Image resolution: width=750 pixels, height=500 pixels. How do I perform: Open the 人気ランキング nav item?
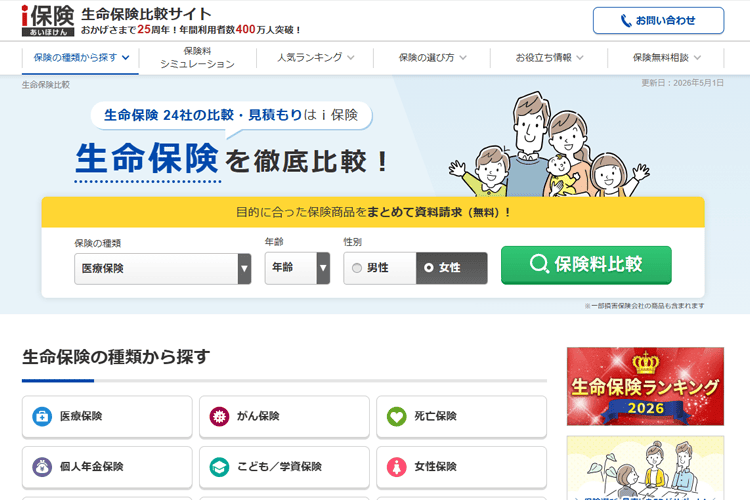point(315,58)
